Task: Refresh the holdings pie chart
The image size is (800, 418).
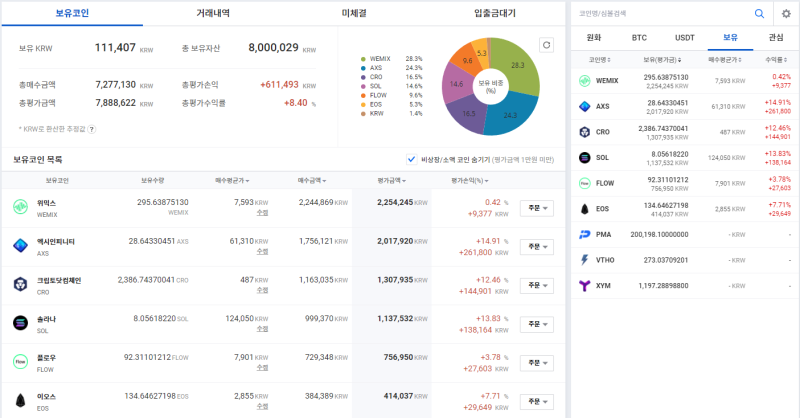Action: [x=546, y=45]
